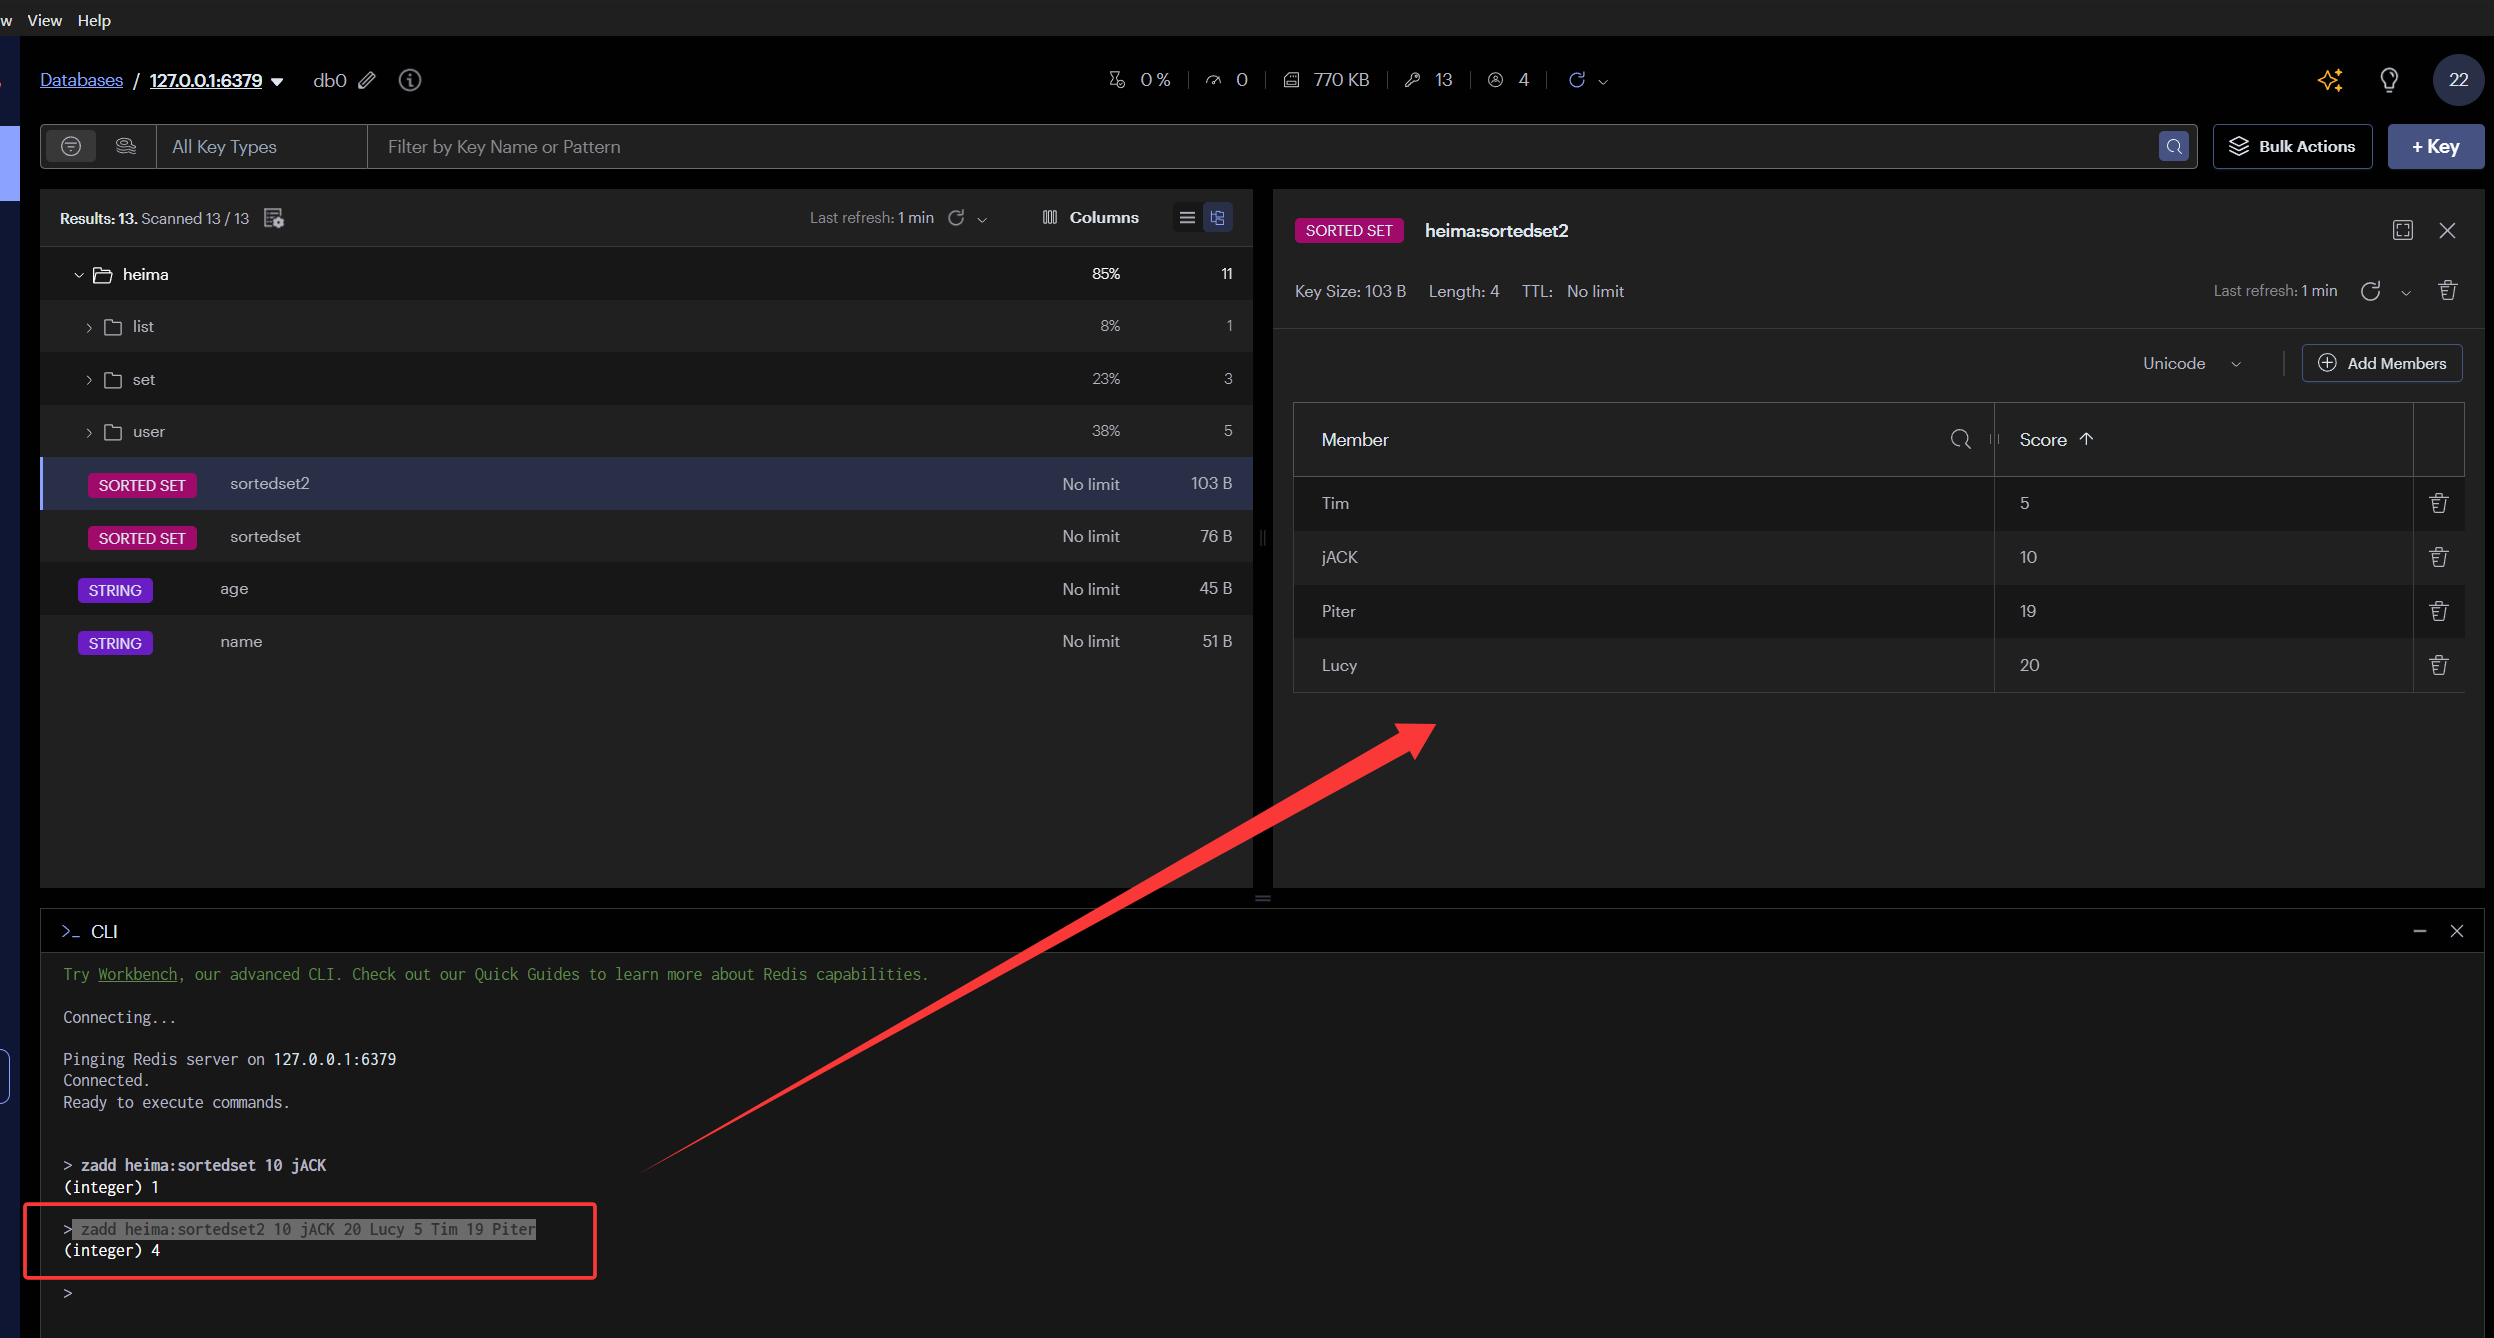This screenshot has height=1338, width=2494.
Task: Click the Add Members button
Action: [2382, 364]
